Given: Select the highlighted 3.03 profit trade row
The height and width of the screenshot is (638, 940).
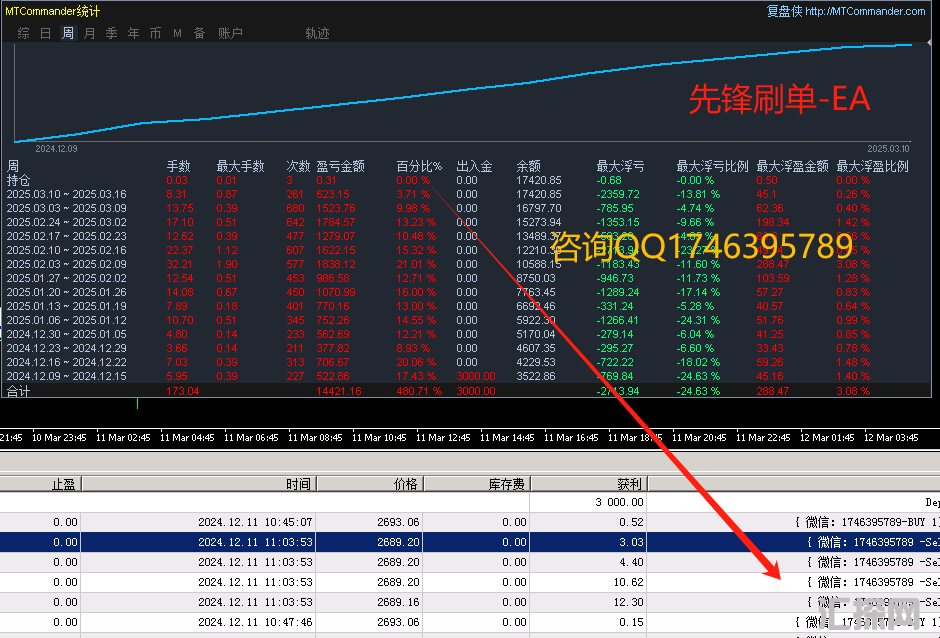Looking at the screenshot, I should [x=400, y=542].
